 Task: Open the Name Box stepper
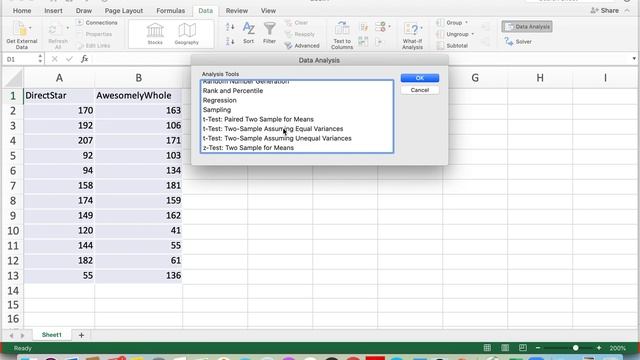pyautogui.click(x=40, y=59)
